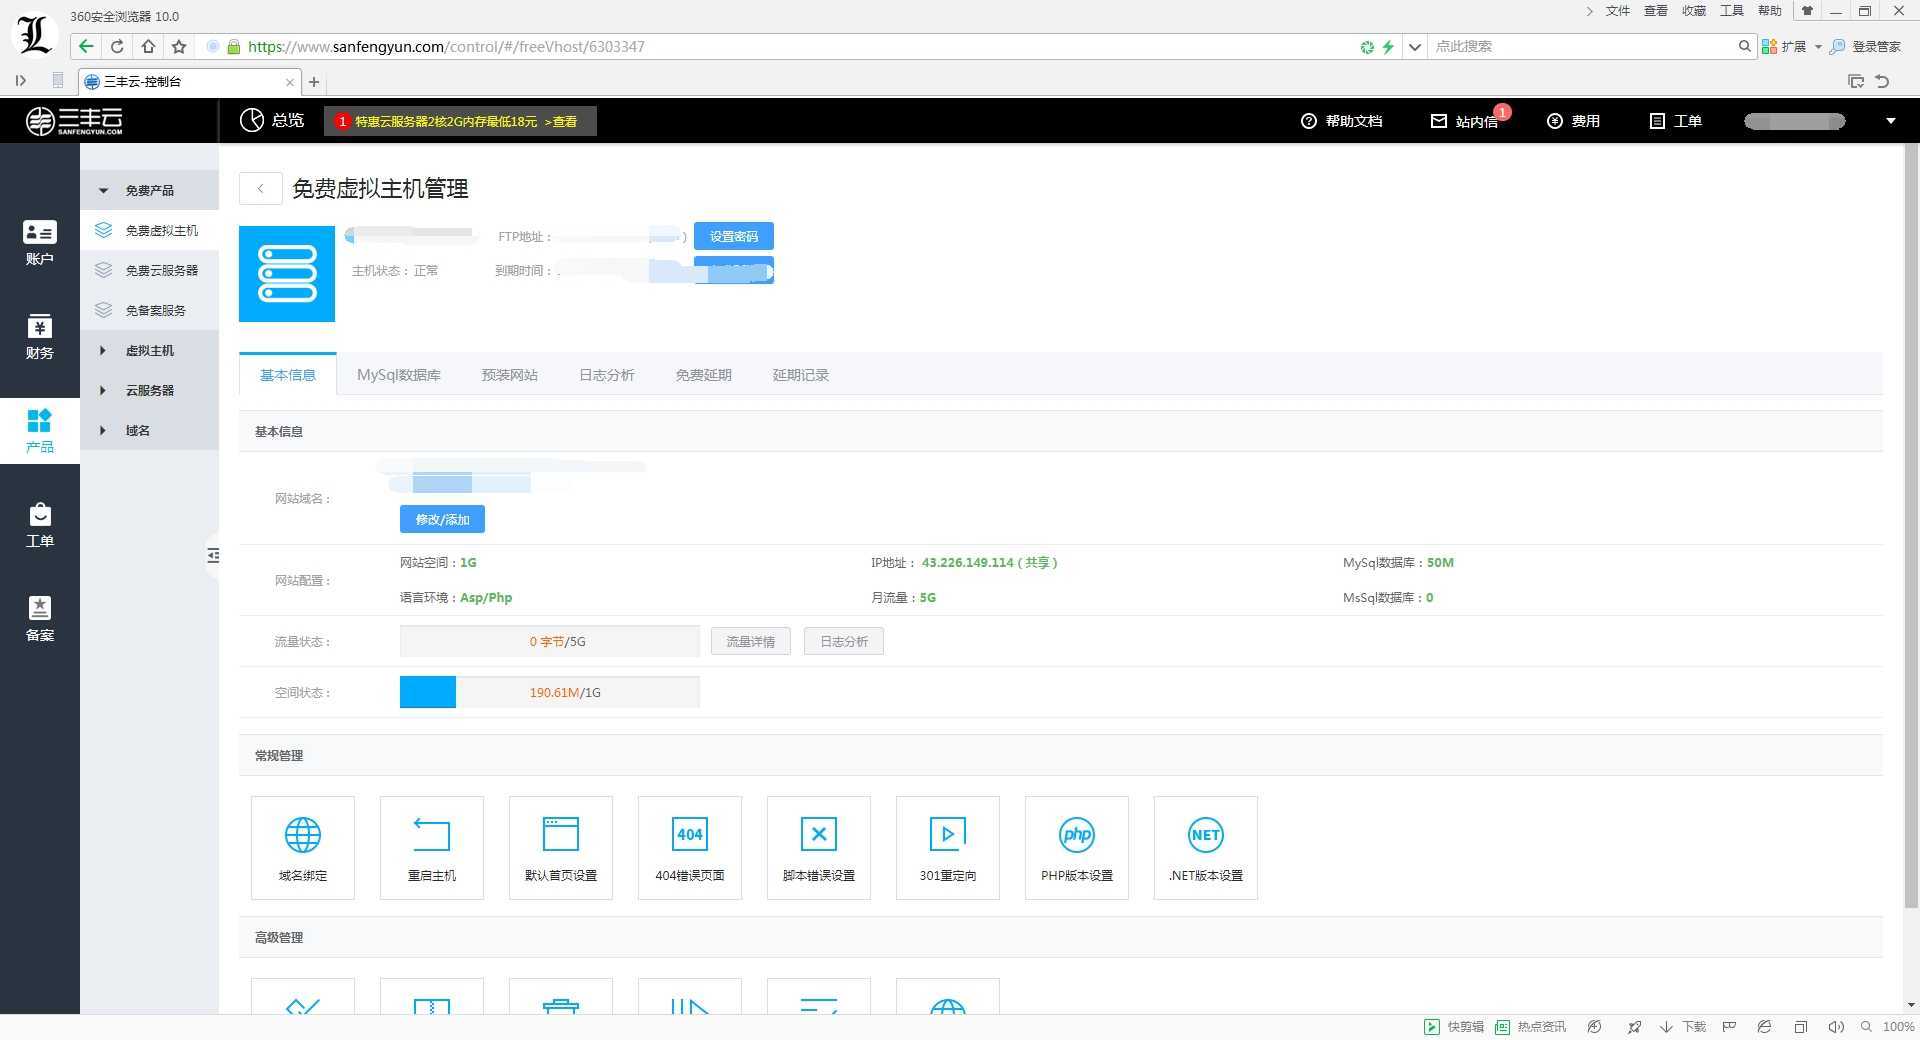Focus the browser search field 点此搜索
Viewport: 1920px width, 1040px height.
click(1582, 46)
